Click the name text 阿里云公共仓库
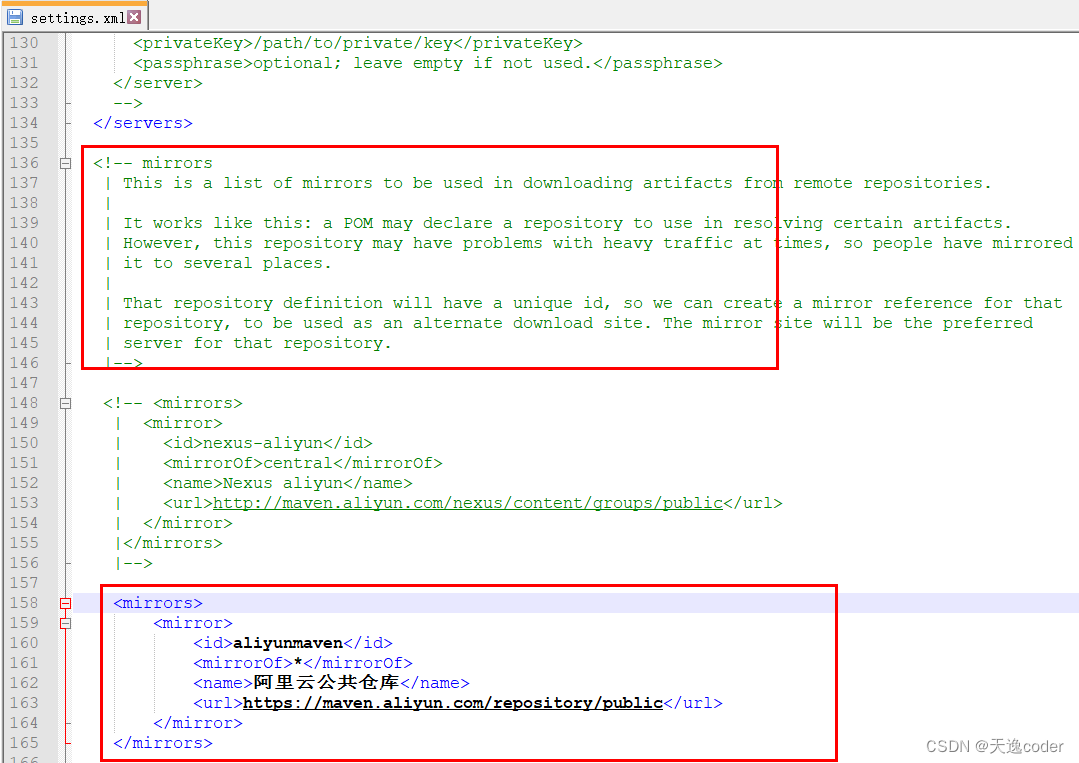1079x763 pixels. (326, 683)
